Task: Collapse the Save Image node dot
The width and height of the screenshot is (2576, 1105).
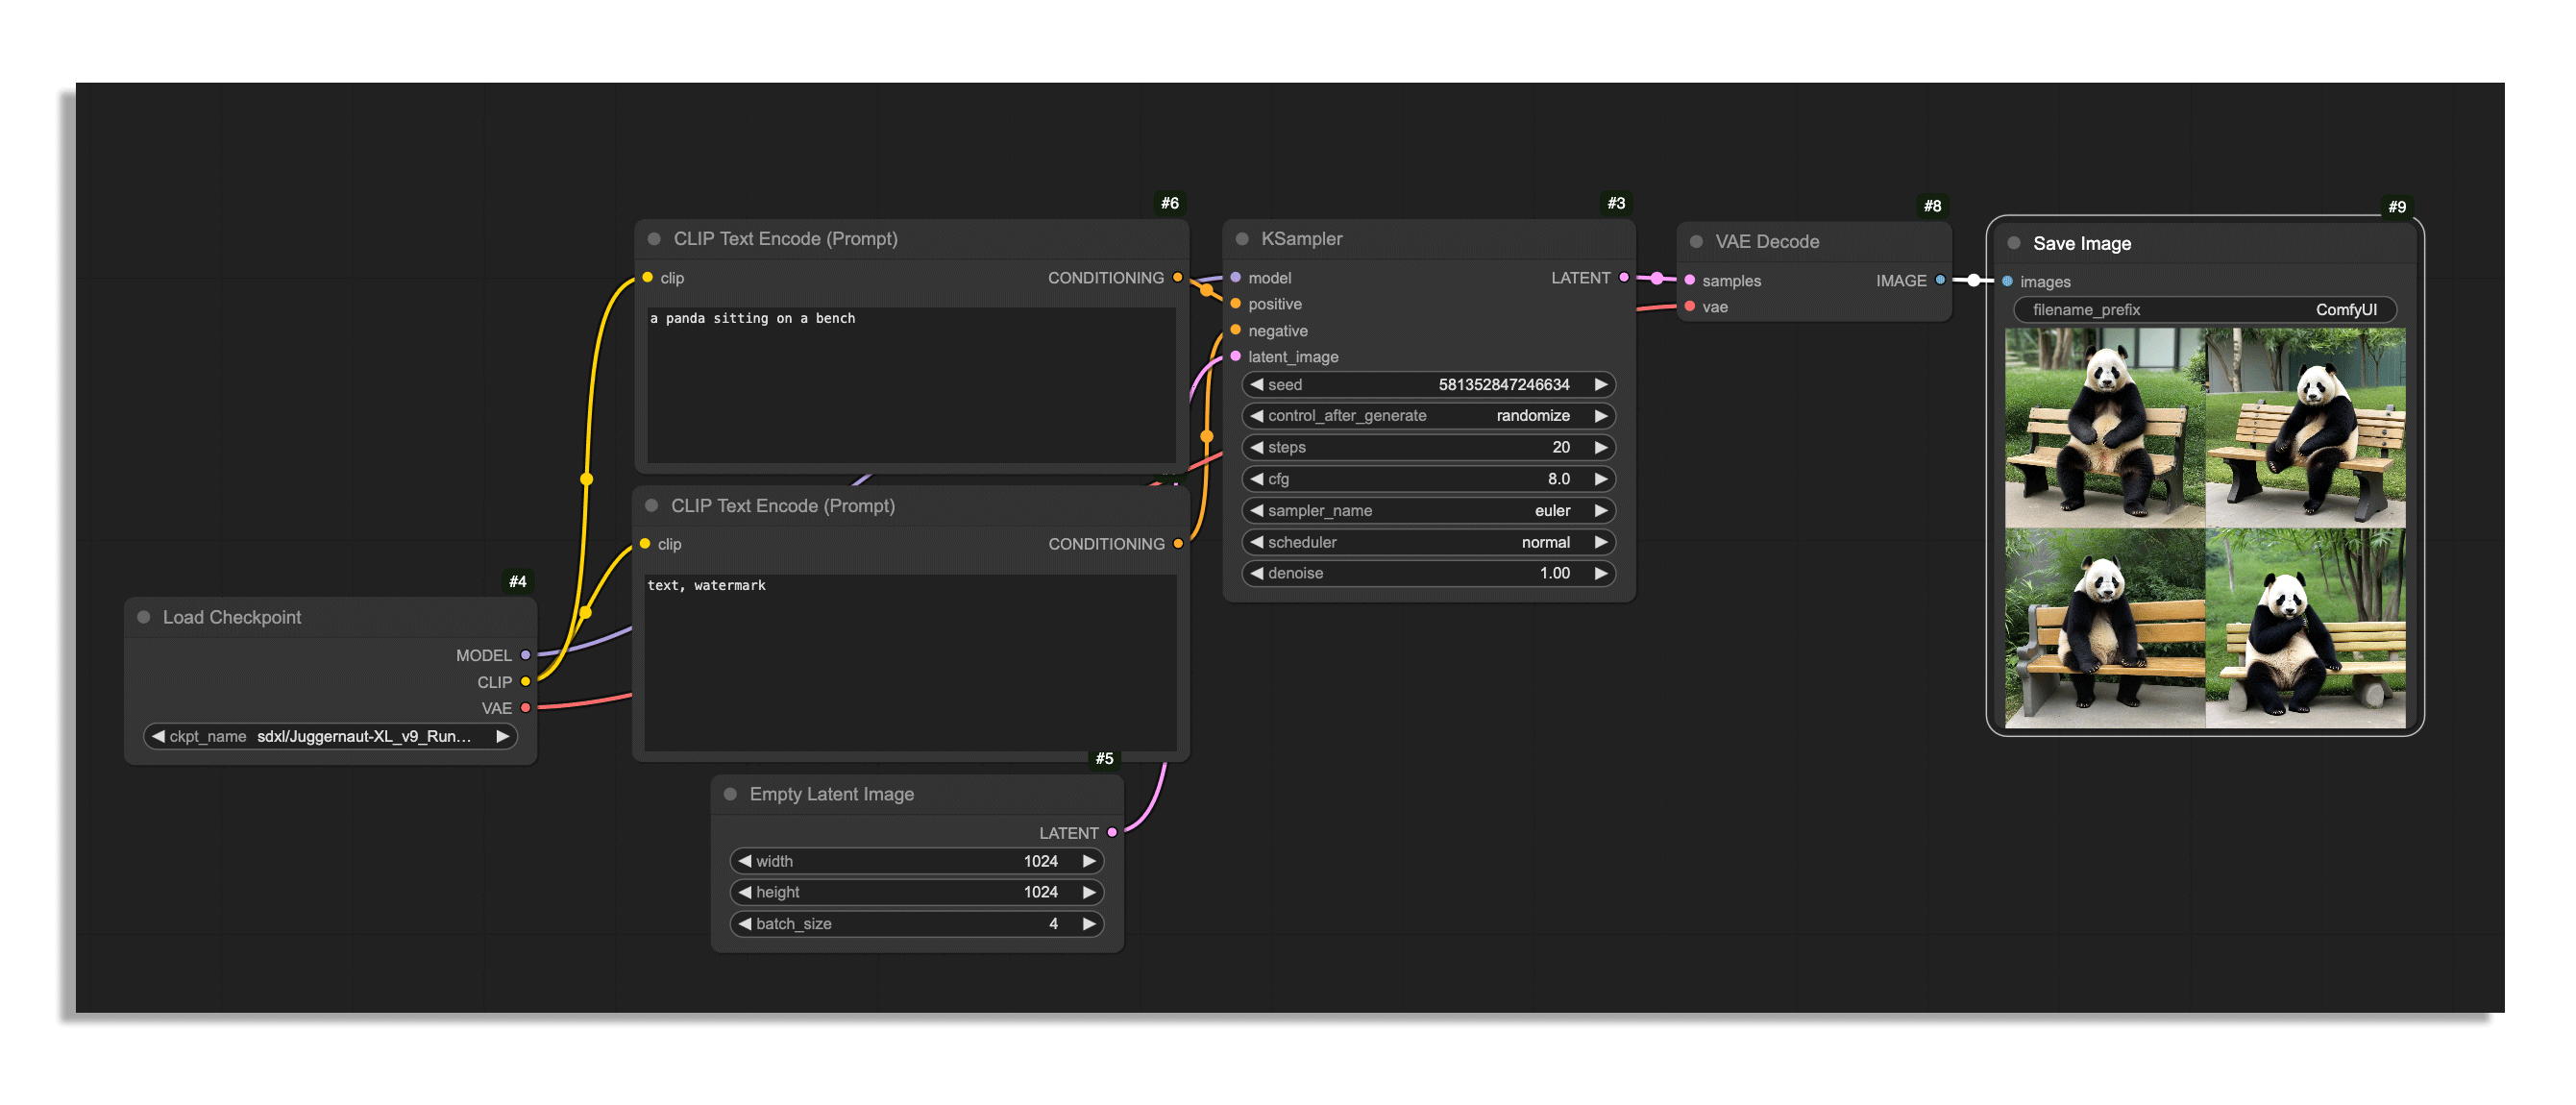Action: coord(2014,244)
